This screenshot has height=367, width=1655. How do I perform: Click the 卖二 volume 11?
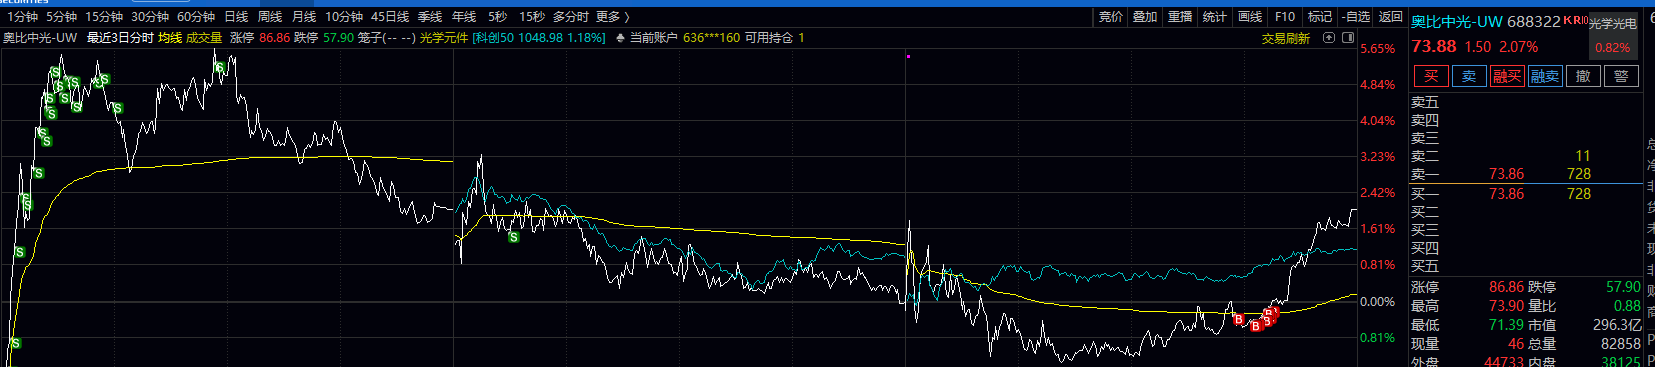click(1582, 156)
